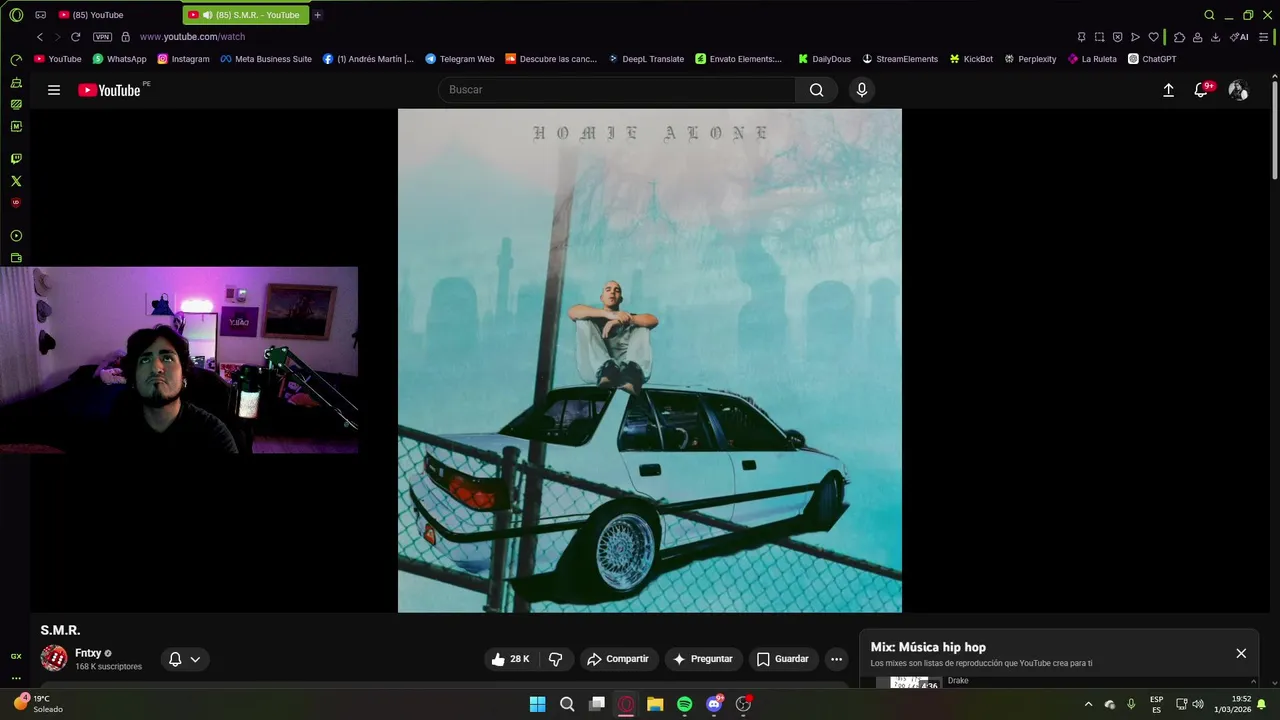This screenshot has height=720, width=1280.
Task: Activate voice search microphone
Action: click(x=862, y=90)
